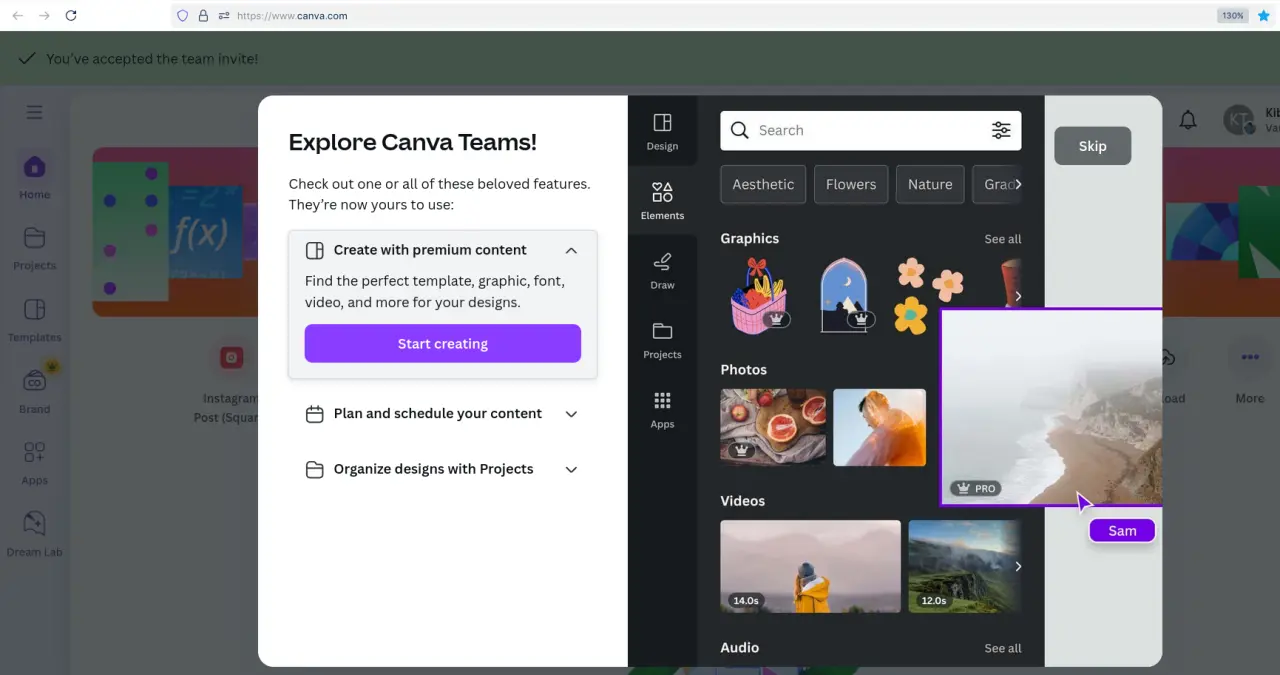The image size is (1280, 675).
Task: Click the browser back arrow
Action: coord(17,16)
